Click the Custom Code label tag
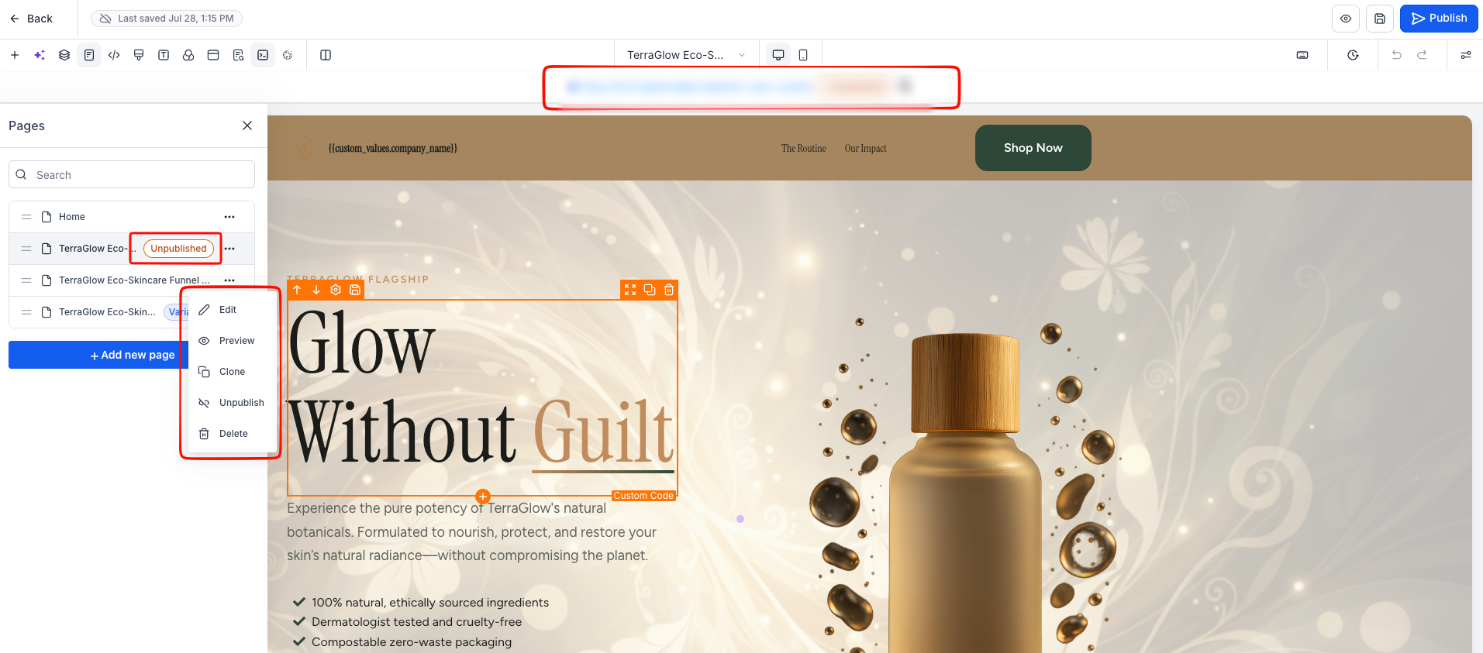Viewport: 1483px width, 653px height. pos(644,496)
